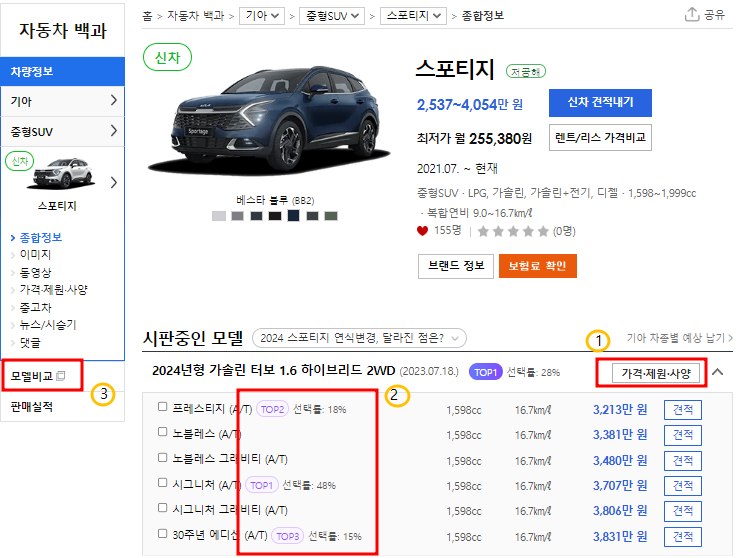
Task: Select 뉴스/시승기 in sidebar menu
Action: click(x=48, y=325)
